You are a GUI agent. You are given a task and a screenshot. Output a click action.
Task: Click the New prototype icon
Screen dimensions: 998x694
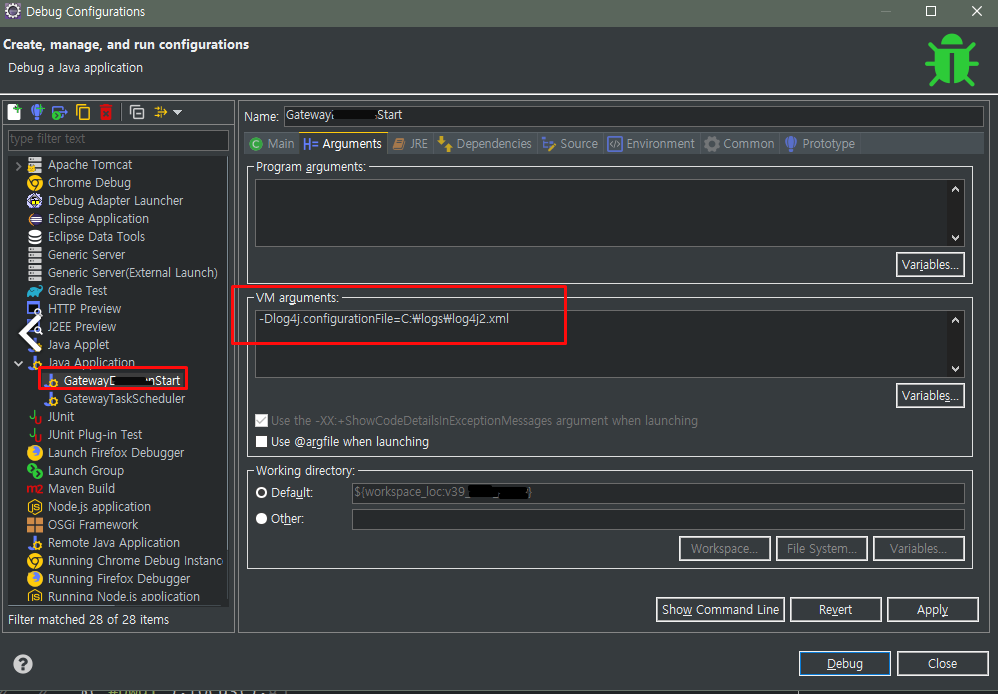(x=38, y=112)
